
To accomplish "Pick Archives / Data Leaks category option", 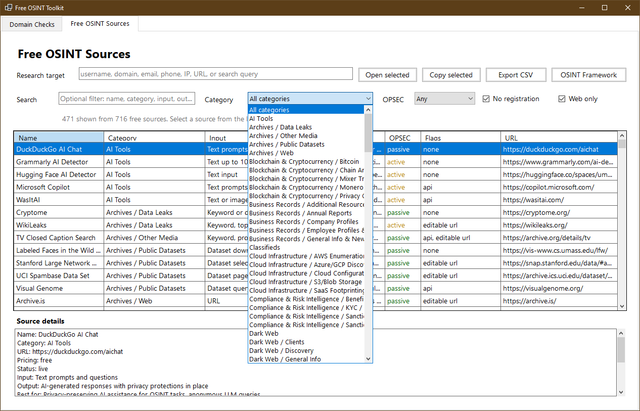I will tap(306, 127).
